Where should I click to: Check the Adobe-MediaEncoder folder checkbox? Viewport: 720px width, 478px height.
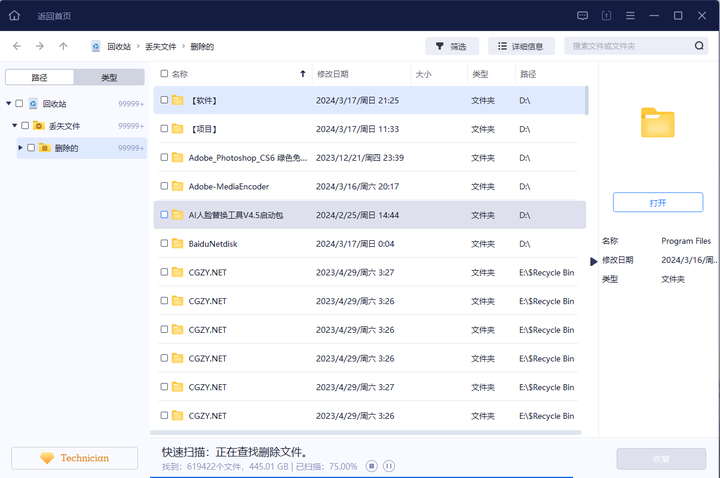(164, 186)
